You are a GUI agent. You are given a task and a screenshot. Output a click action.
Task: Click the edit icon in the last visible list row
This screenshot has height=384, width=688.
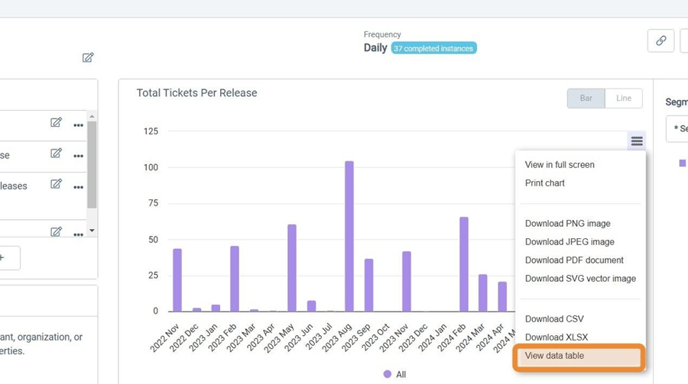[56, 232]
